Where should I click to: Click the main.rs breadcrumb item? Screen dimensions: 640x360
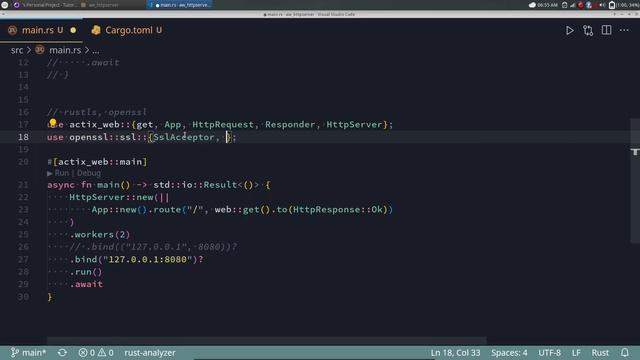point(65,50)
